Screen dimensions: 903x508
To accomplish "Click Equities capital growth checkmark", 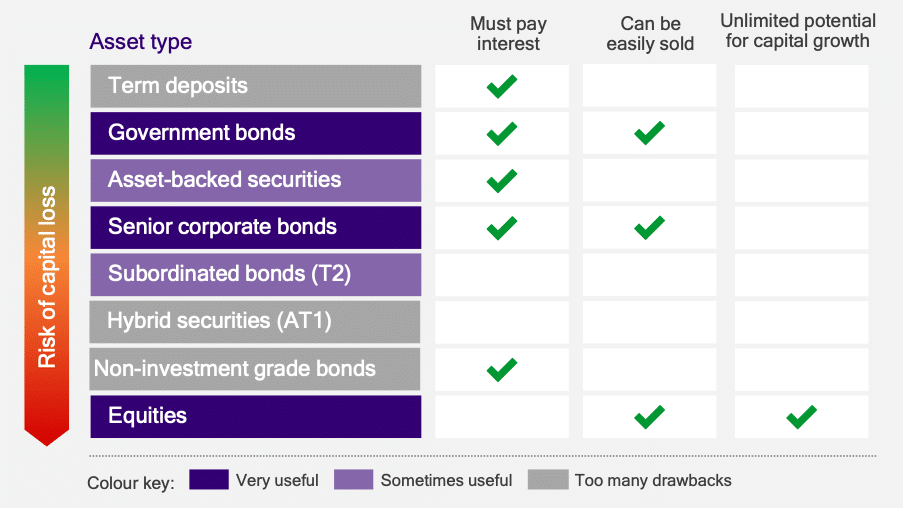I will [x=801, y=416].
